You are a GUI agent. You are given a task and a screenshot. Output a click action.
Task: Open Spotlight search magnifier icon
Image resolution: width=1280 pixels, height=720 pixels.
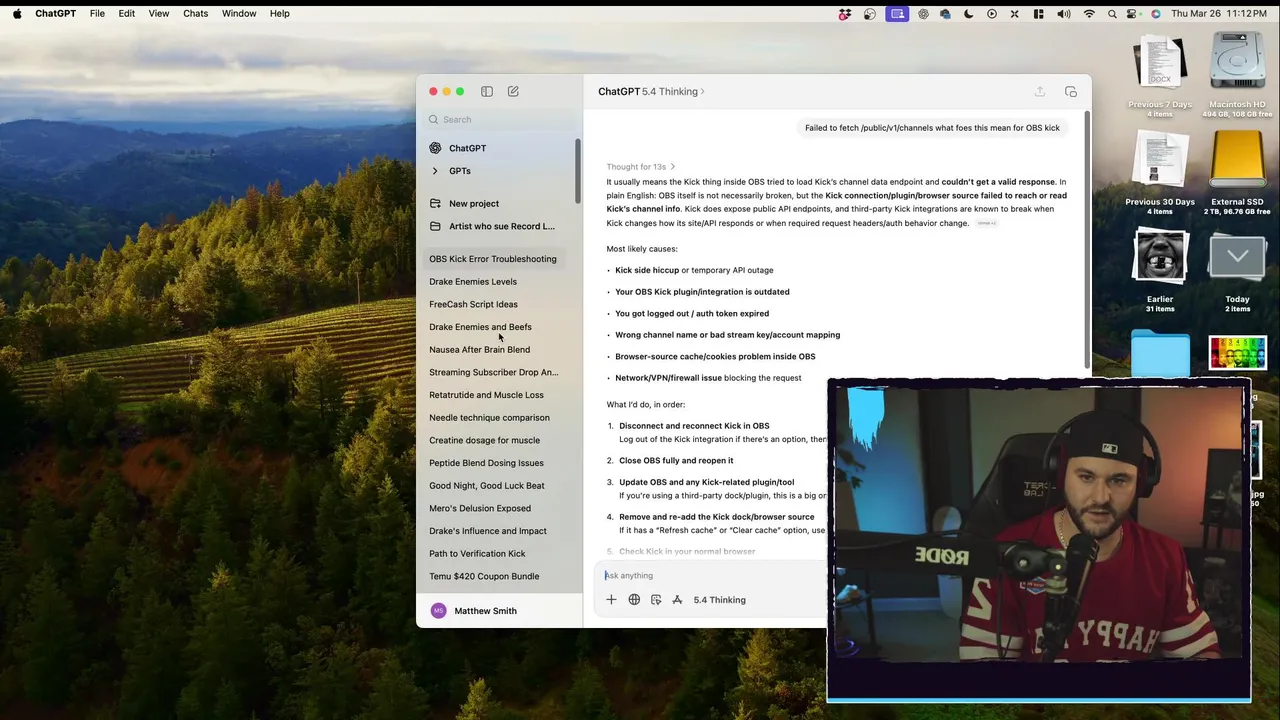1112,14
